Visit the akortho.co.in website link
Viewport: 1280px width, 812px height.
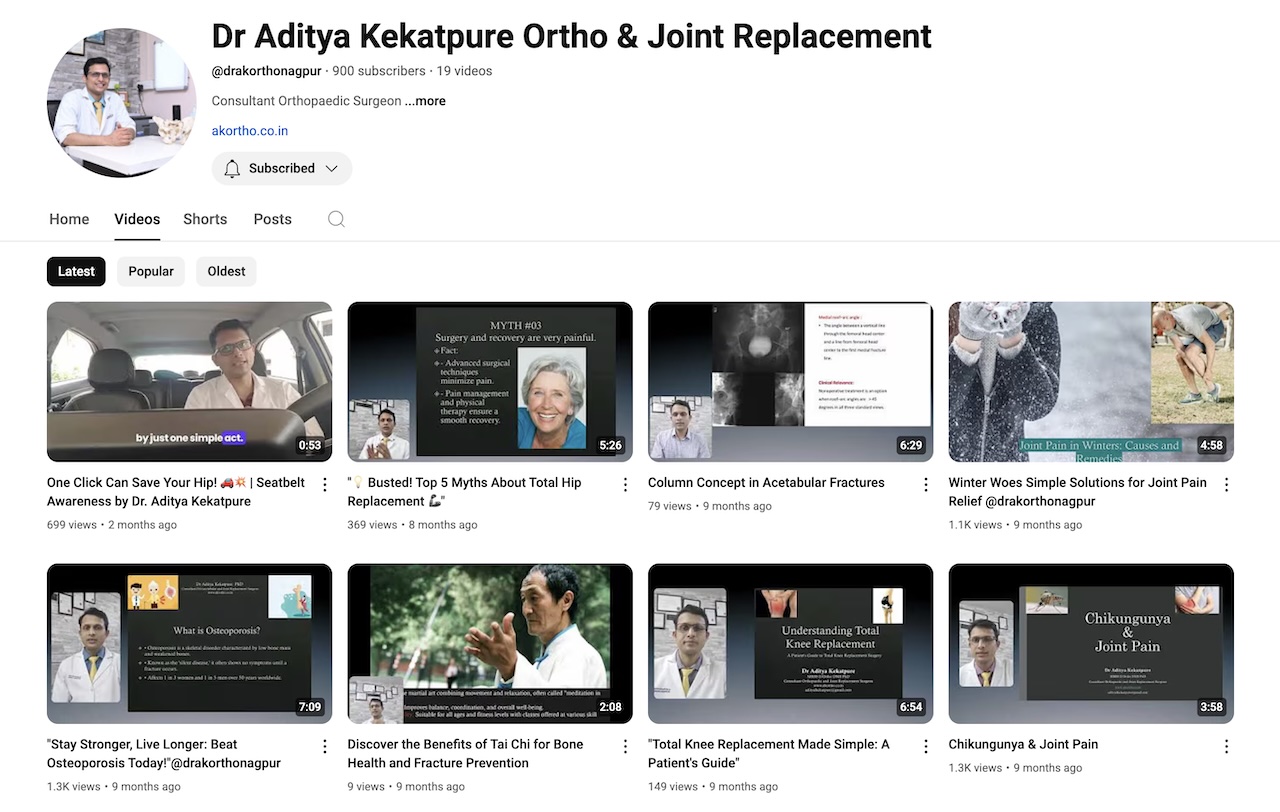pyautogui.click(x=250, y=131)
